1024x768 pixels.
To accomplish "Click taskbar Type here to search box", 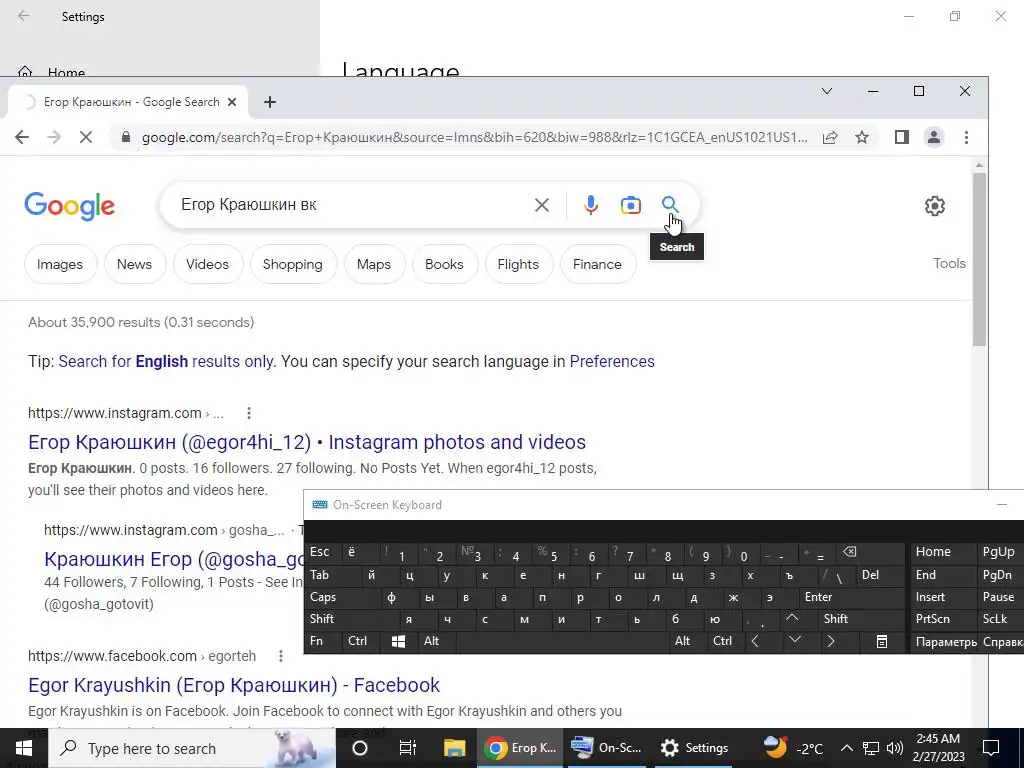I will coord(192,748).
